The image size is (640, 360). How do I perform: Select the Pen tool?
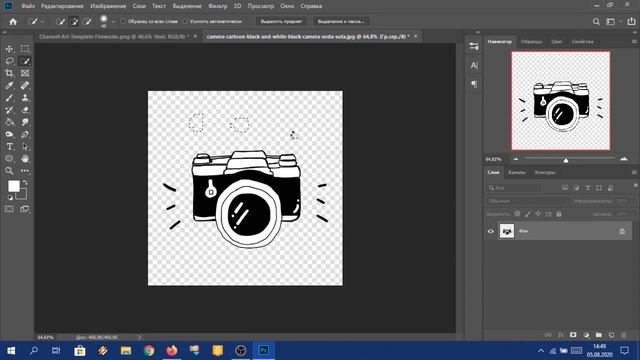pos(25,134)
